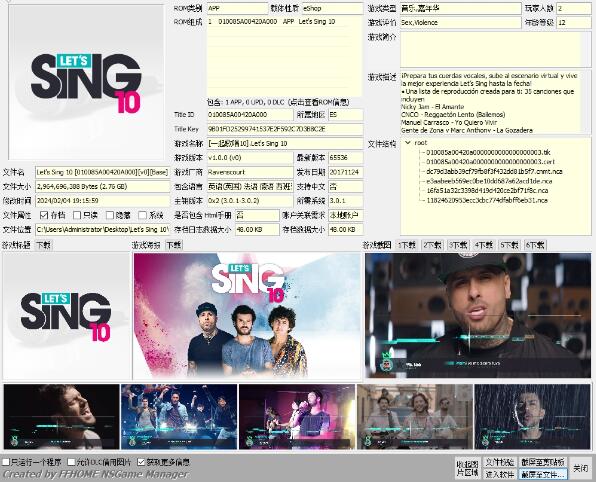This screenshot has height=482, width=596.
Task: Click the 5下载 screenshot download button
Action: point(509,245)
